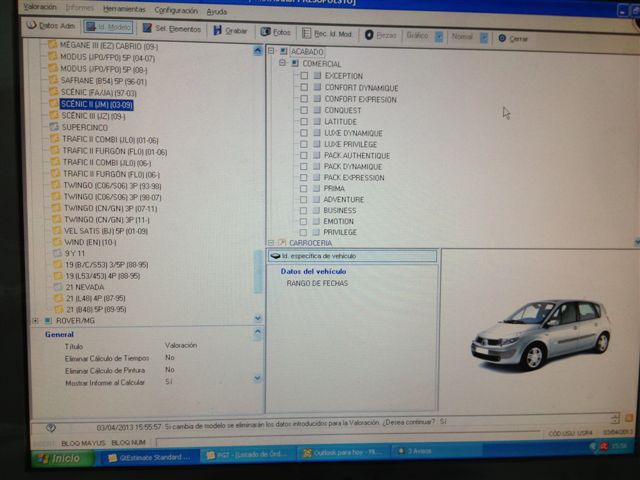Select 21 NEVADA model entry

point(85,287)
